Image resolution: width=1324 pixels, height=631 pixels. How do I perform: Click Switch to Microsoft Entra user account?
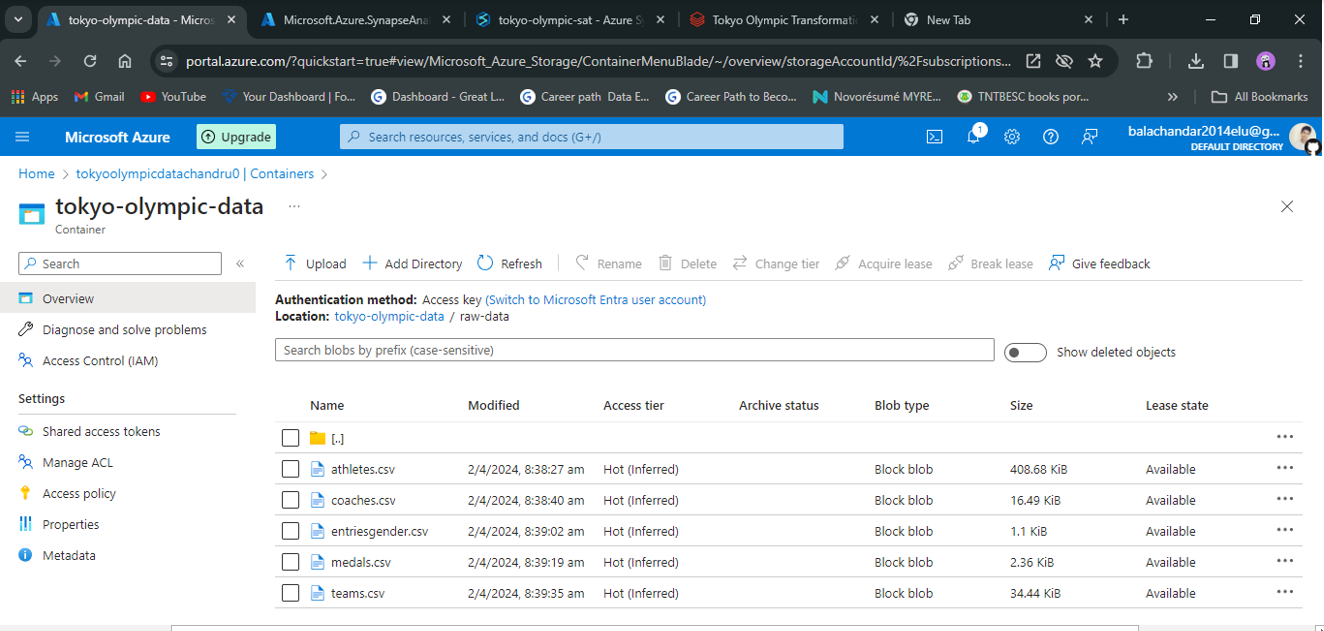pos(596,299)
